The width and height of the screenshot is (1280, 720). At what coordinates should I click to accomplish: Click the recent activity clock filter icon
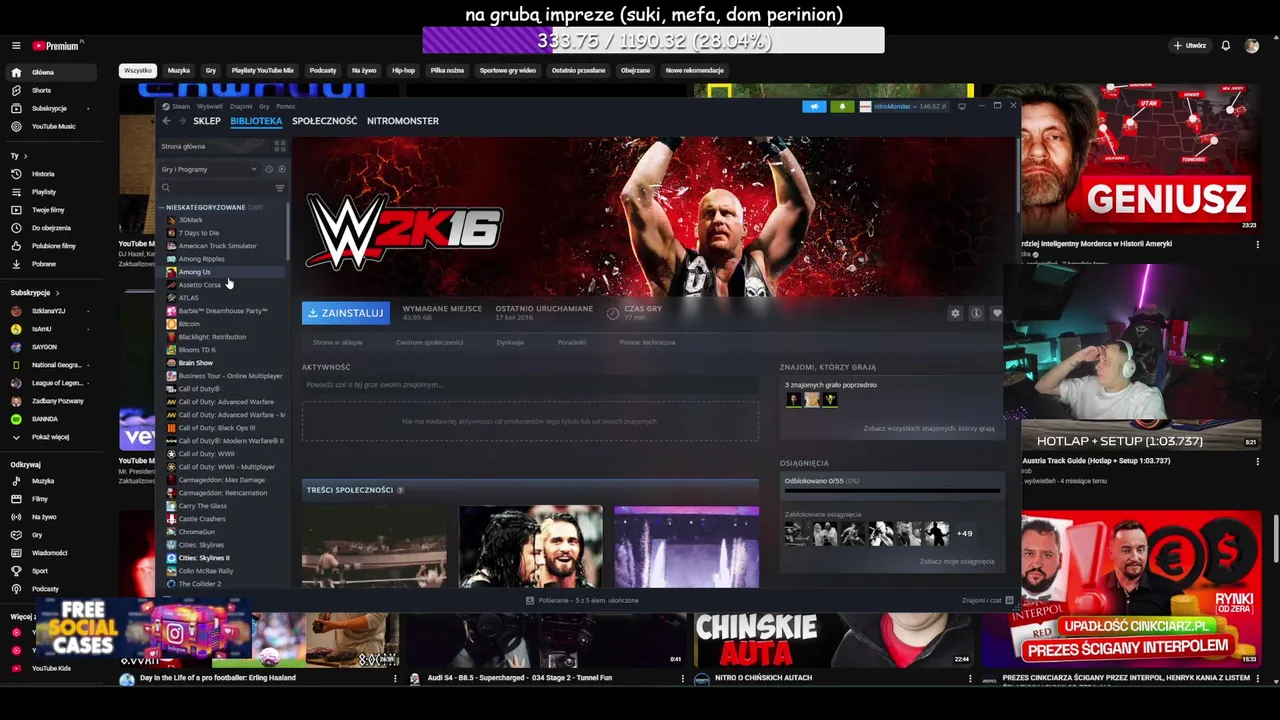[x=269, y=169]
